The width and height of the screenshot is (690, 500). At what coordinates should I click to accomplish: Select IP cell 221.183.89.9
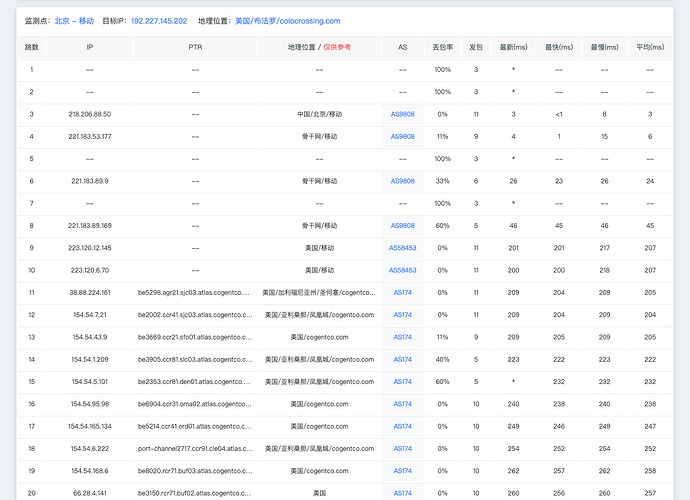tap(90, 181)
